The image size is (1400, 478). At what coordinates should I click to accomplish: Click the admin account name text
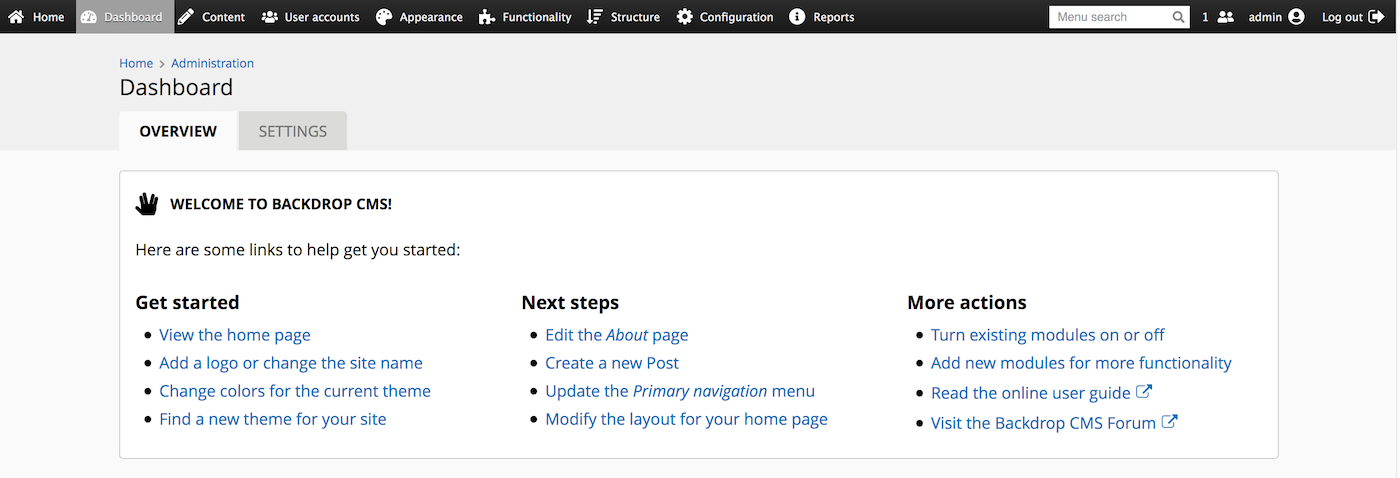(x=1265, y=17)
